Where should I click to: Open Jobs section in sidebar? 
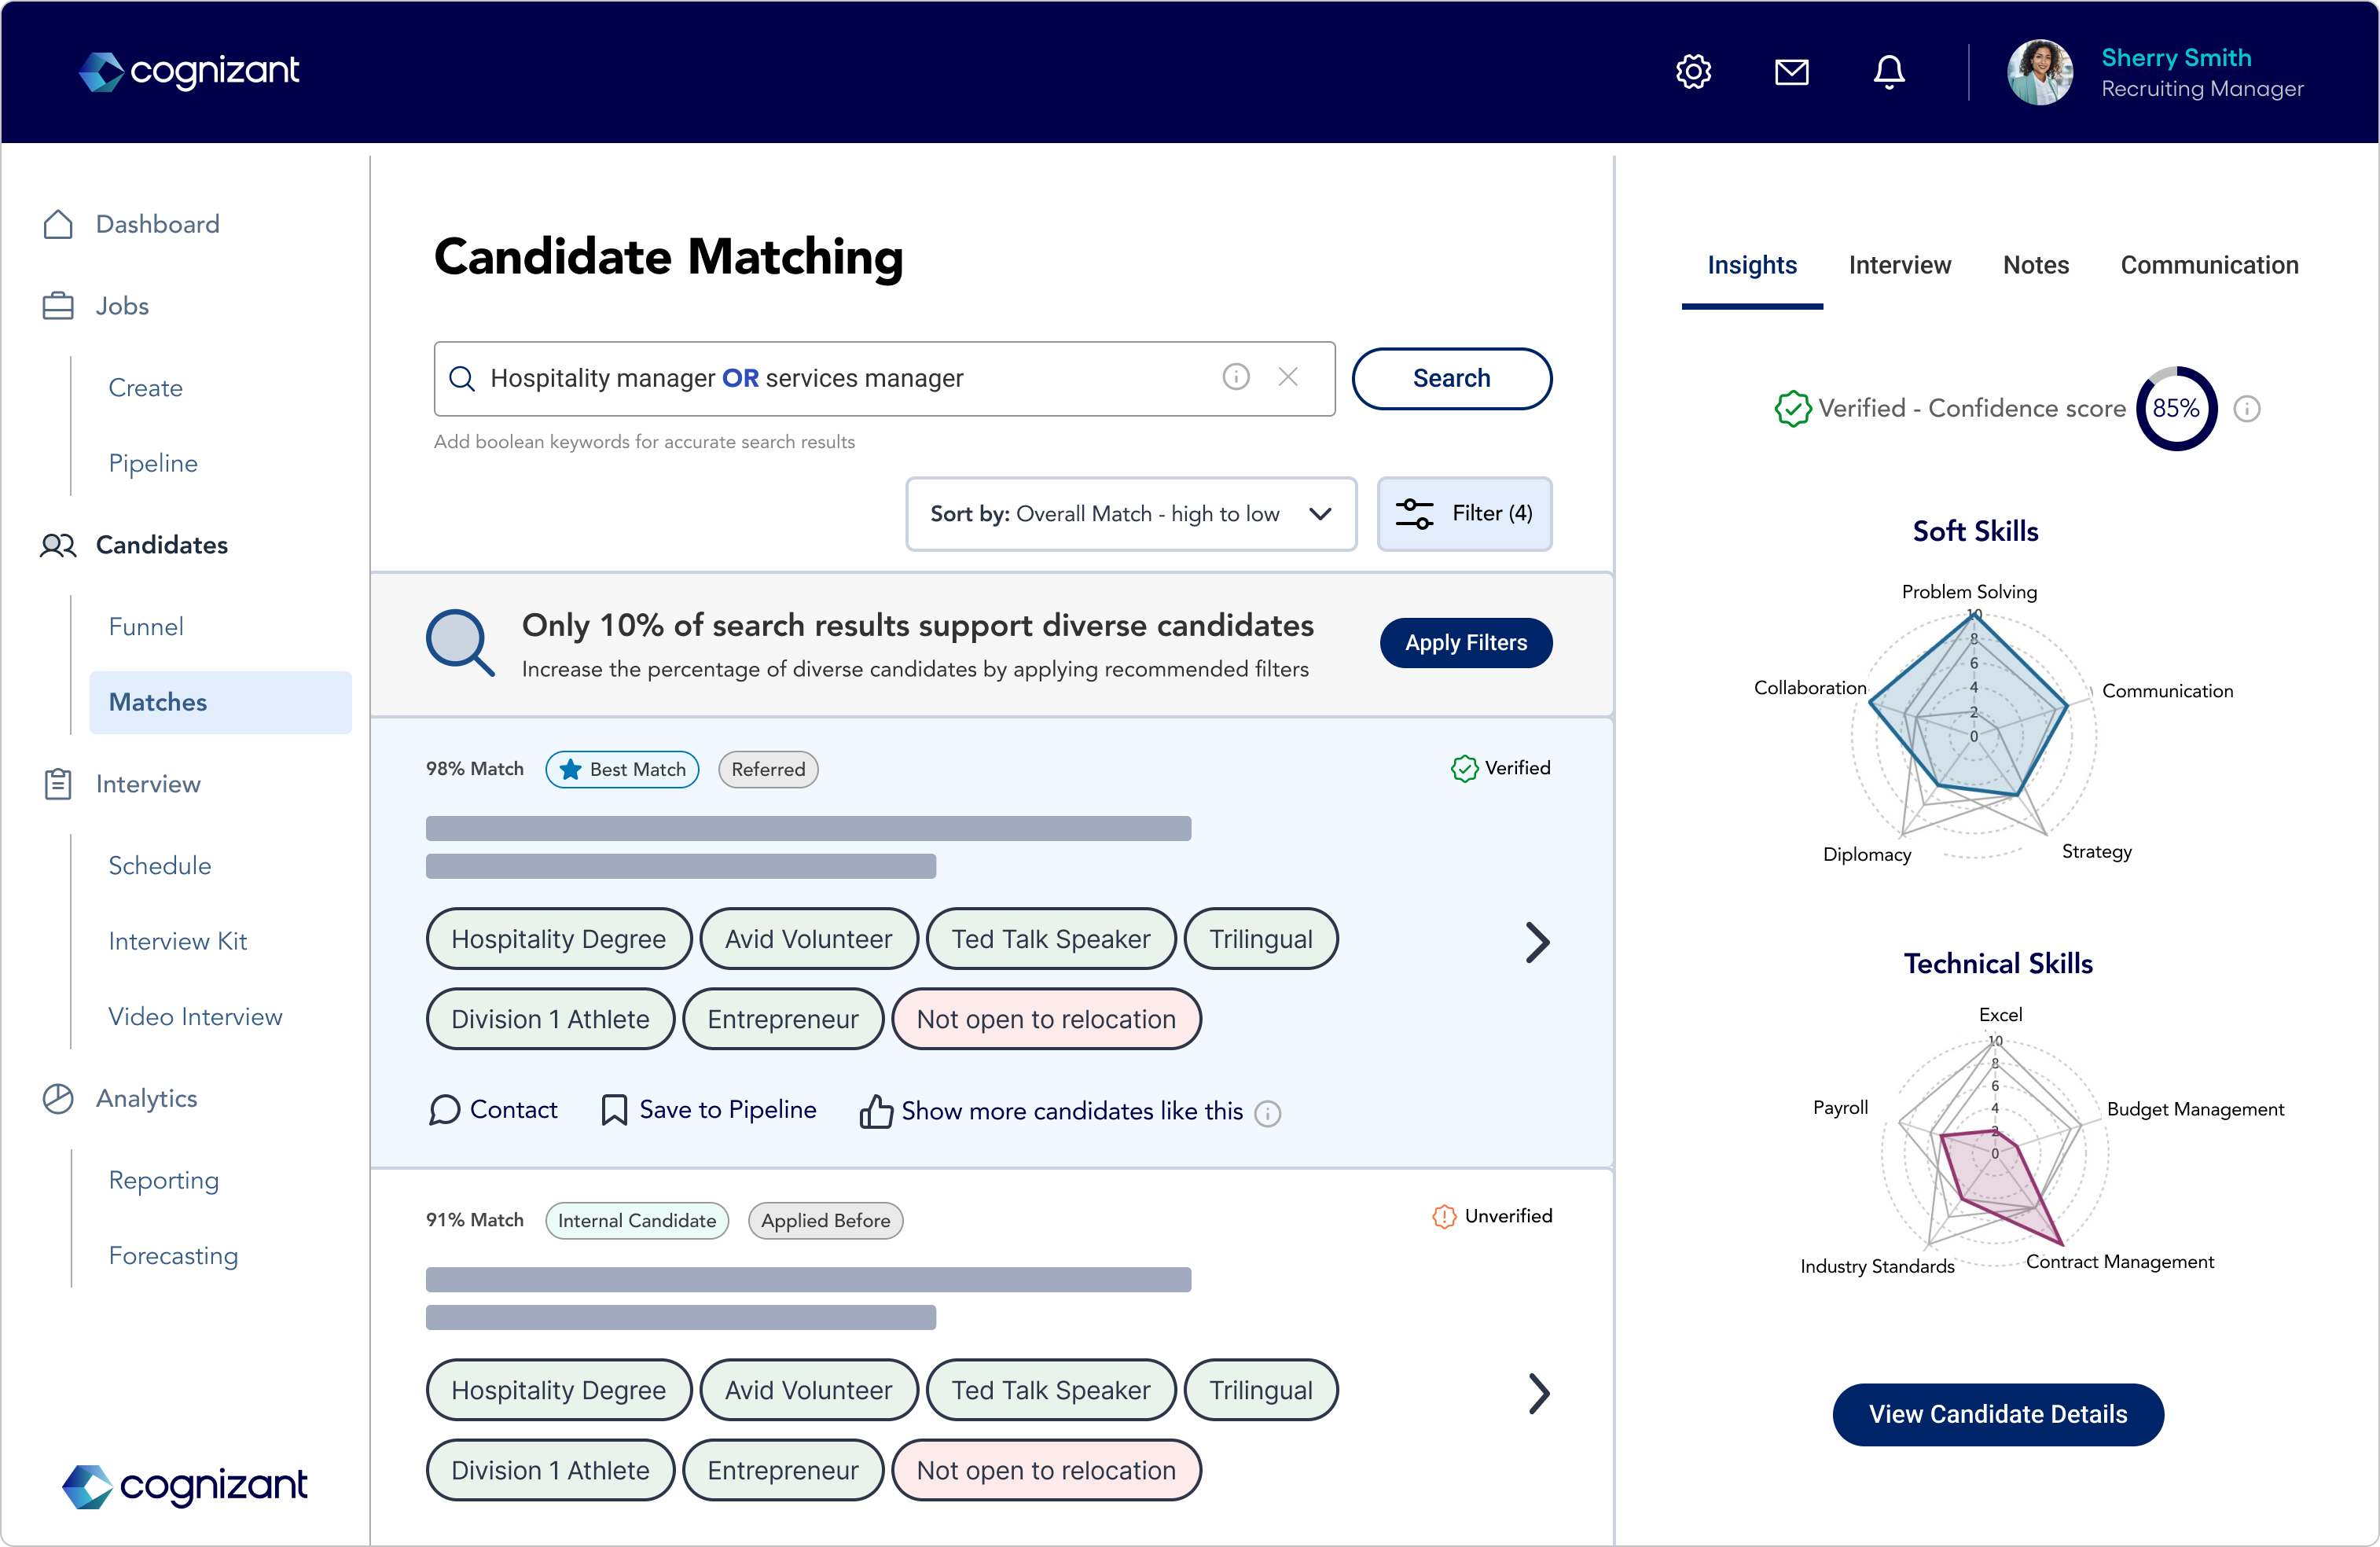(x=122, y=306)
